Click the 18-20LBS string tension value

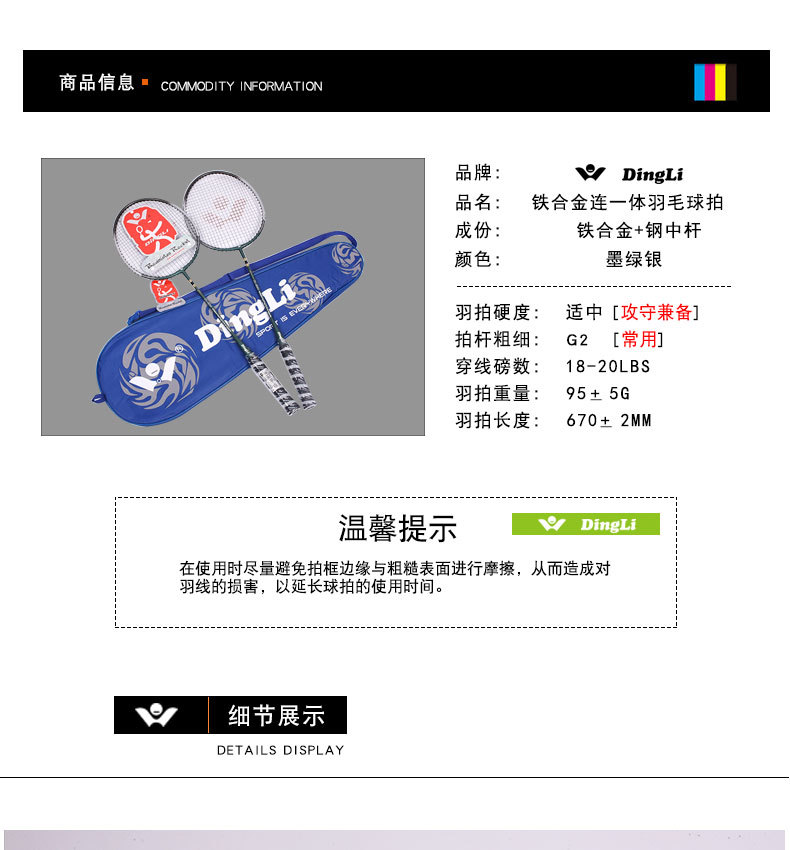608,366
